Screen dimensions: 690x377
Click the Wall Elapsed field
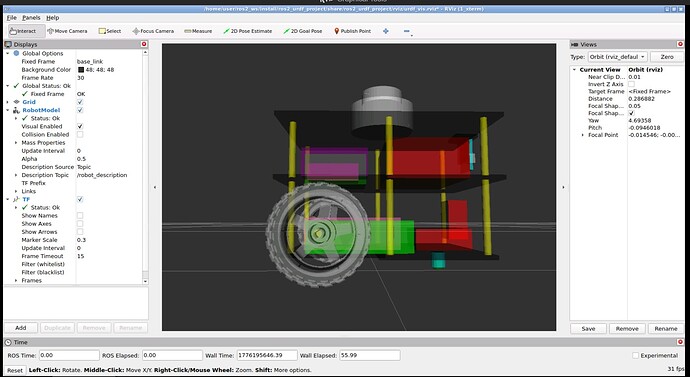[370, 355]
